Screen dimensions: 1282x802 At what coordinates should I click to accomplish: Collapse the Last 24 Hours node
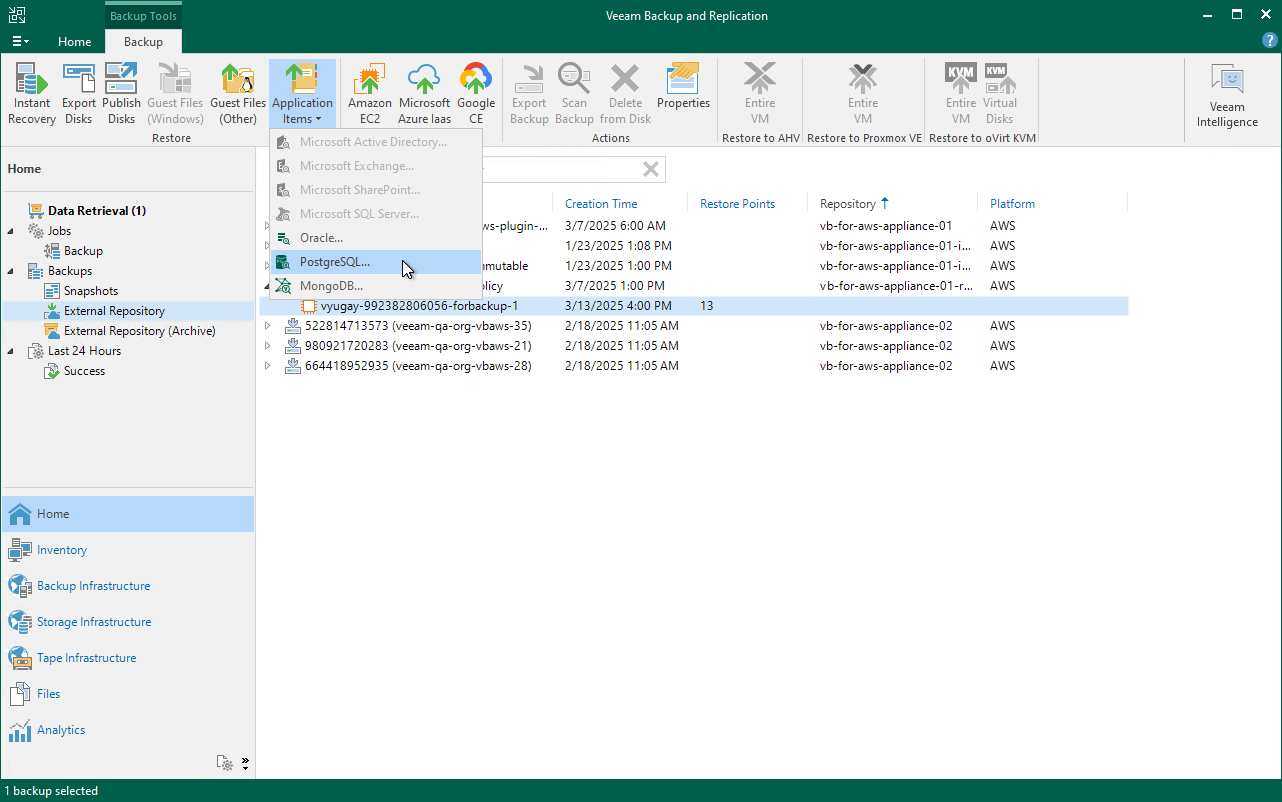(11, 351)
